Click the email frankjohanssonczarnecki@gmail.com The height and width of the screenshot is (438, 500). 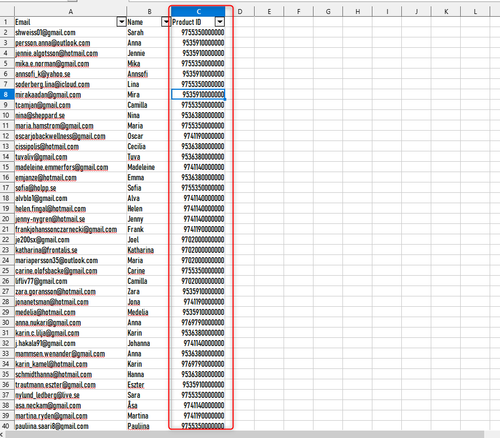pos(66,229)
